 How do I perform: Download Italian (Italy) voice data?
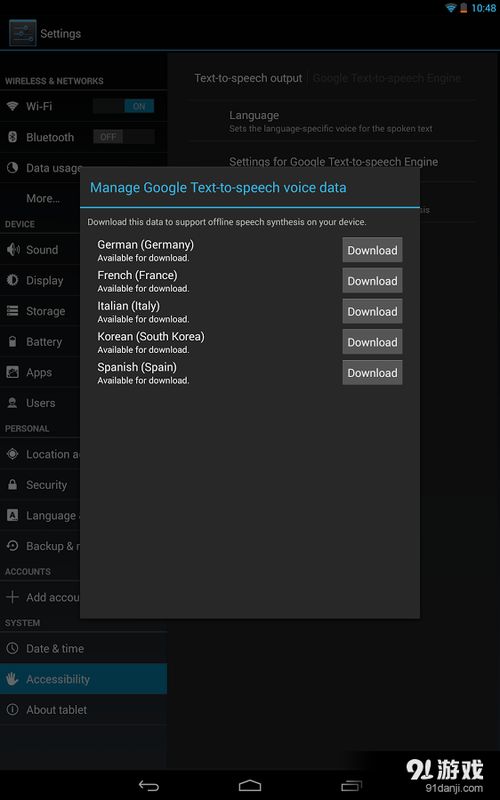click(372, 311)
